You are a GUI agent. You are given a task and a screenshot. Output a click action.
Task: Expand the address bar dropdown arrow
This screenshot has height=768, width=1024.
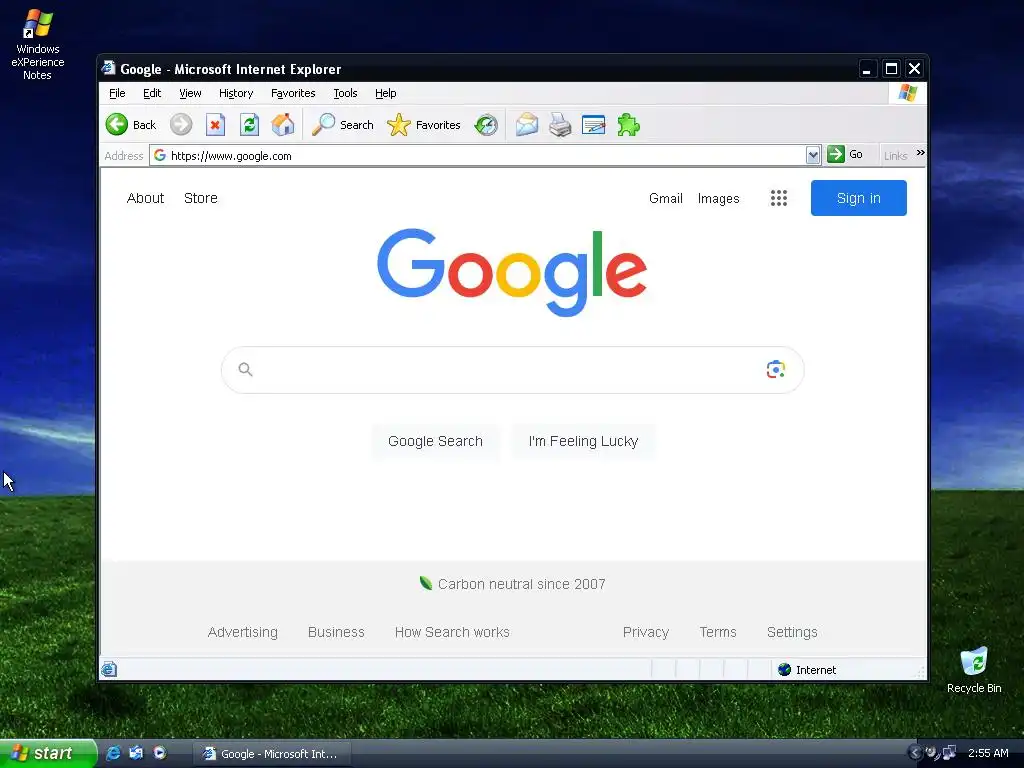click(812, 155)
